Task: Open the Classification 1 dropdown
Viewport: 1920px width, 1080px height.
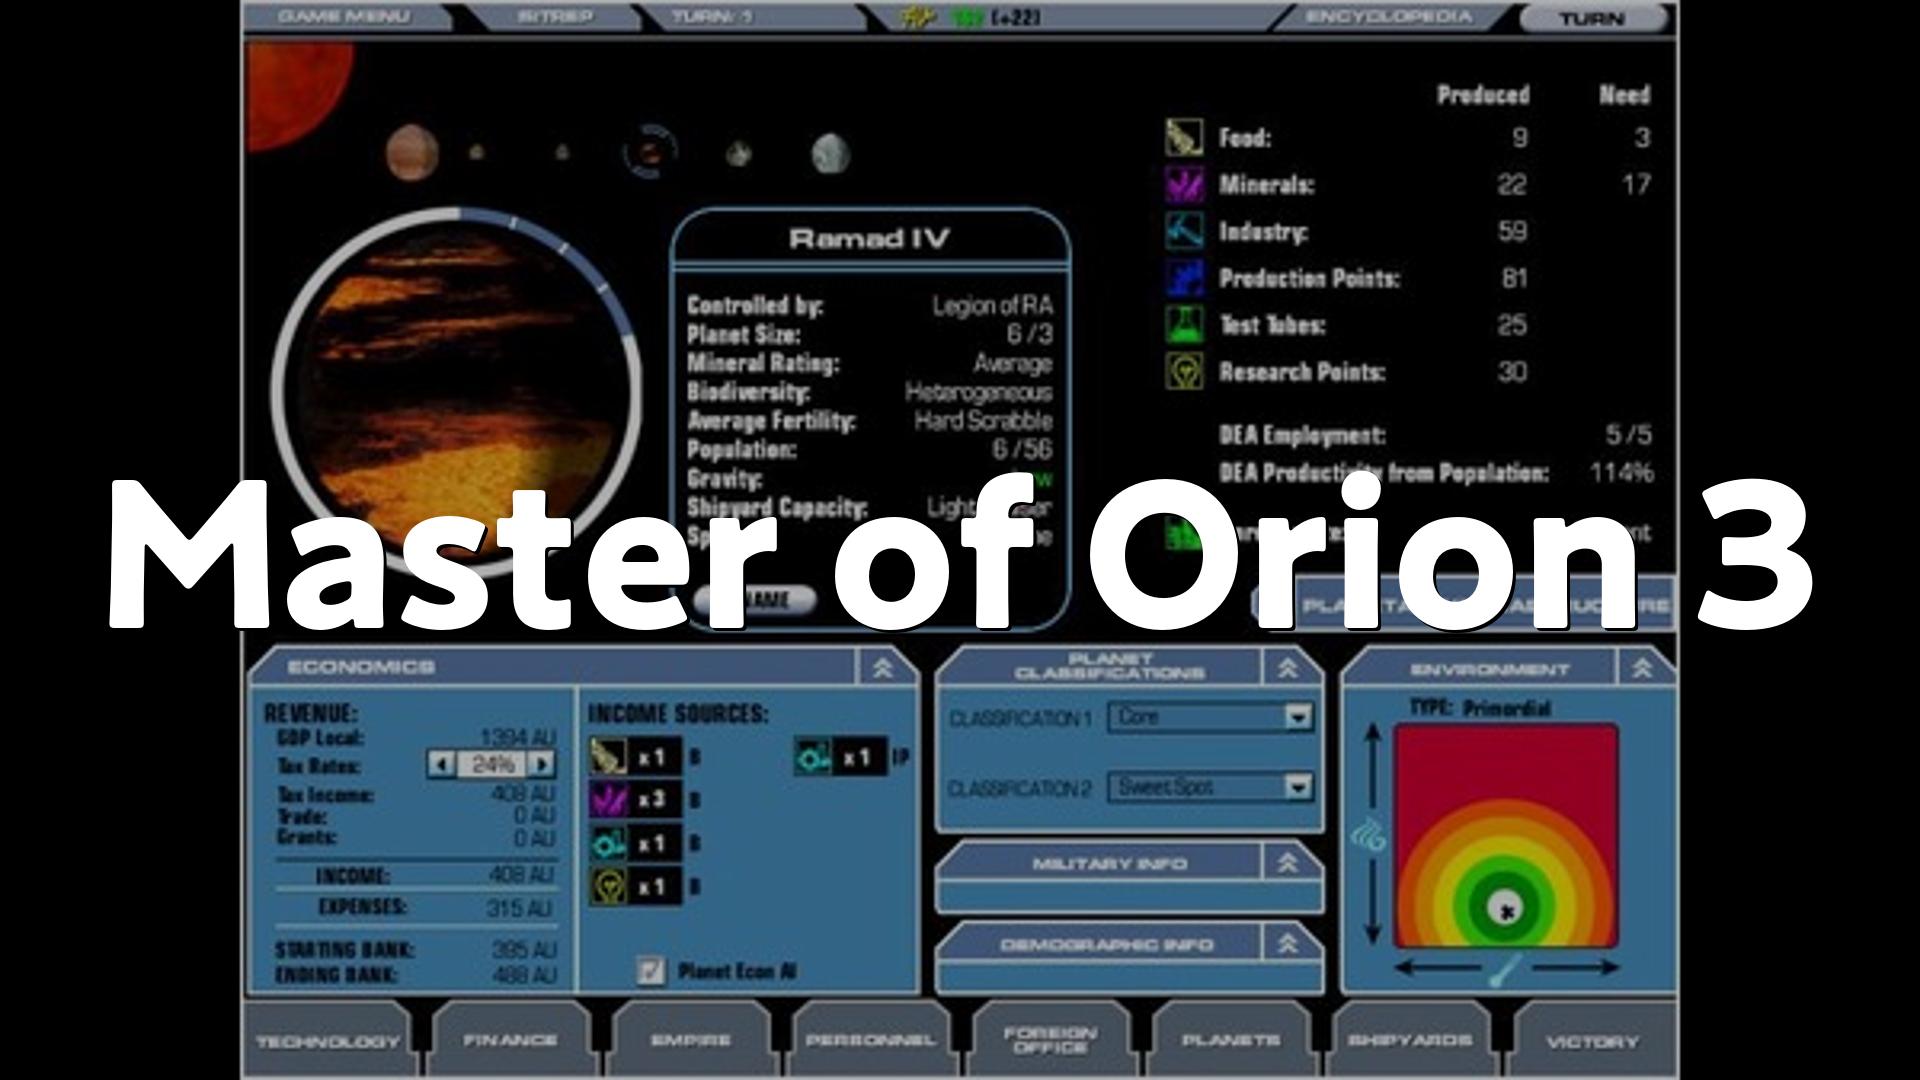Action: pos(1297,717)
